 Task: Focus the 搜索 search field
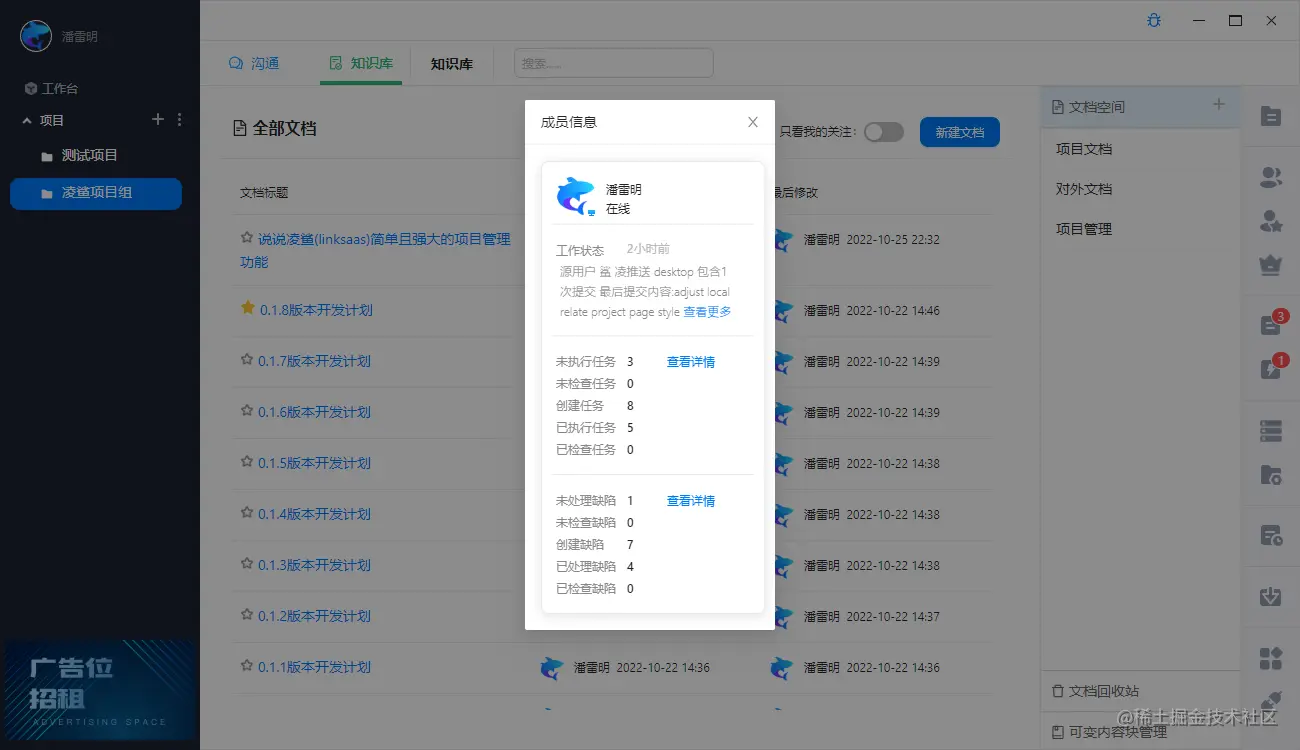[613, 63]
